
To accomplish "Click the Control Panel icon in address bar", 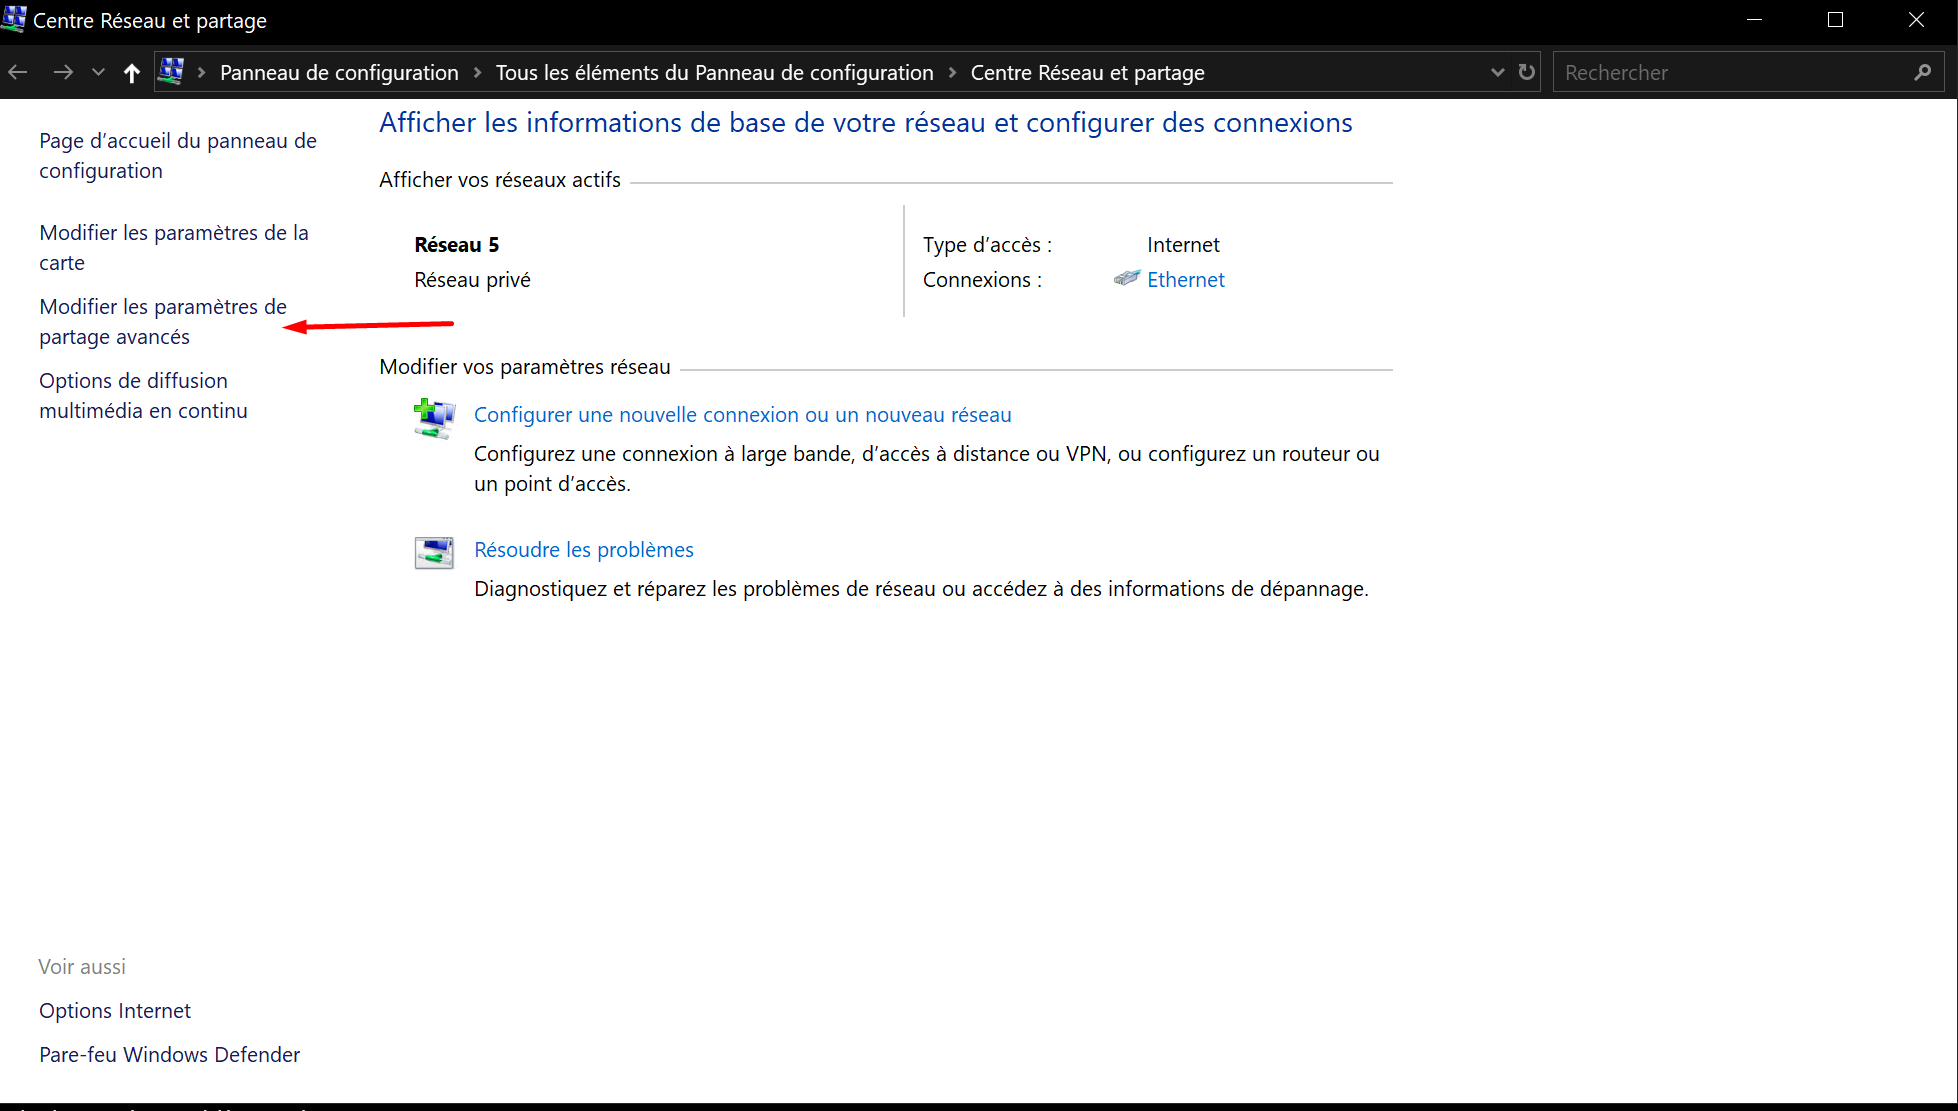I will click(172, 71).
